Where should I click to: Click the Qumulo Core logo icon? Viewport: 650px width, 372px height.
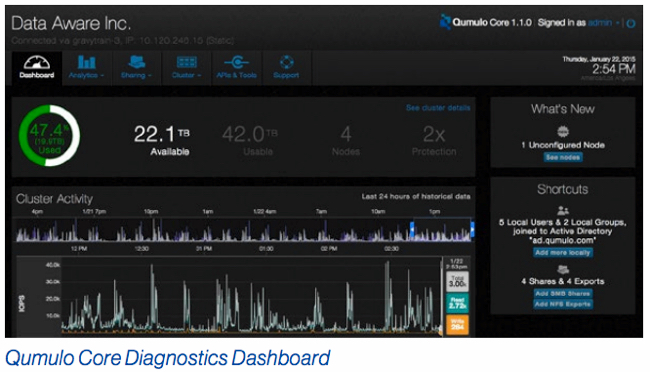click(x=445, y=22)
